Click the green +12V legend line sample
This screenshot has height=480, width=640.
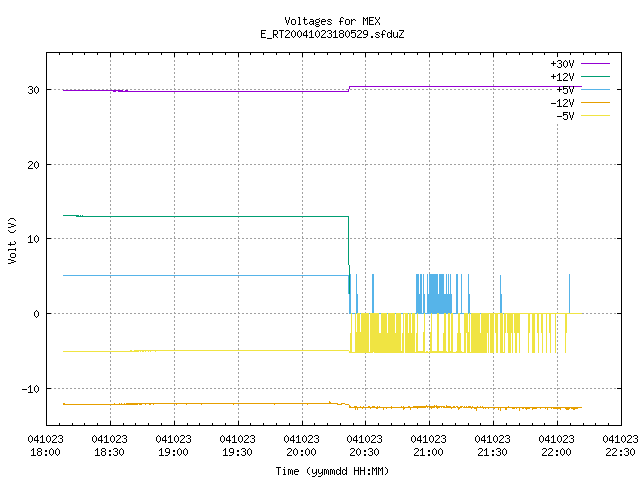[x=595, y=76]
